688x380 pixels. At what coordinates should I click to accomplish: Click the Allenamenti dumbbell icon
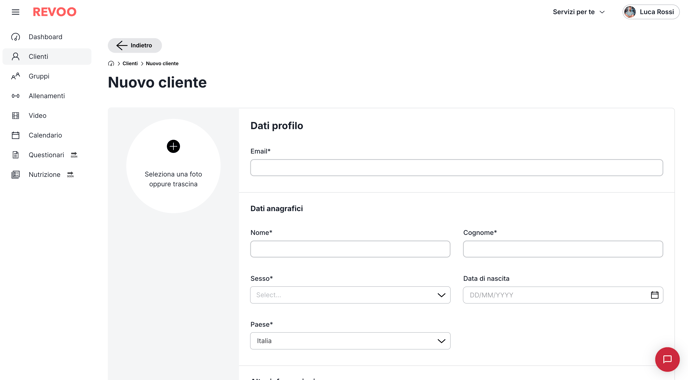[15, 96]
